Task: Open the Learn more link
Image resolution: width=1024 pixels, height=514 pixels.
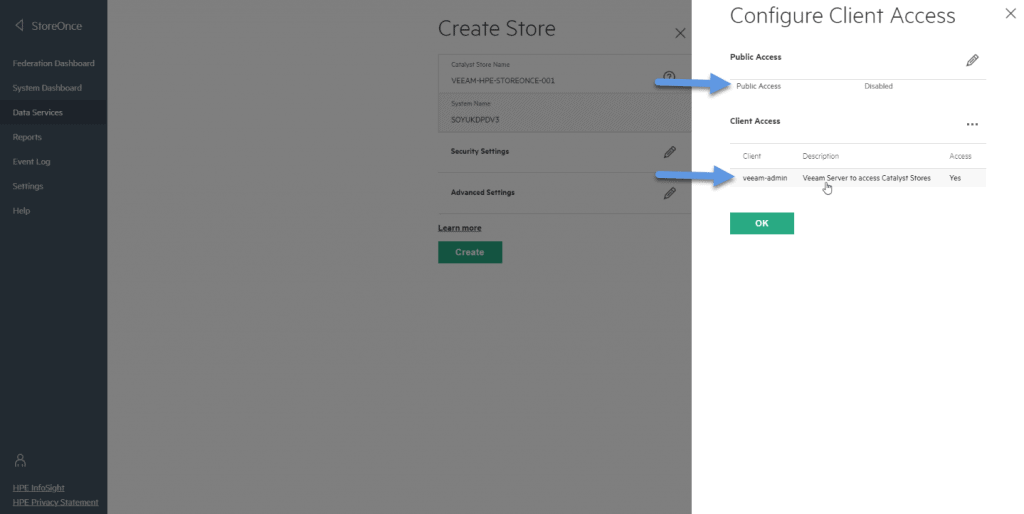Action: 460,228
